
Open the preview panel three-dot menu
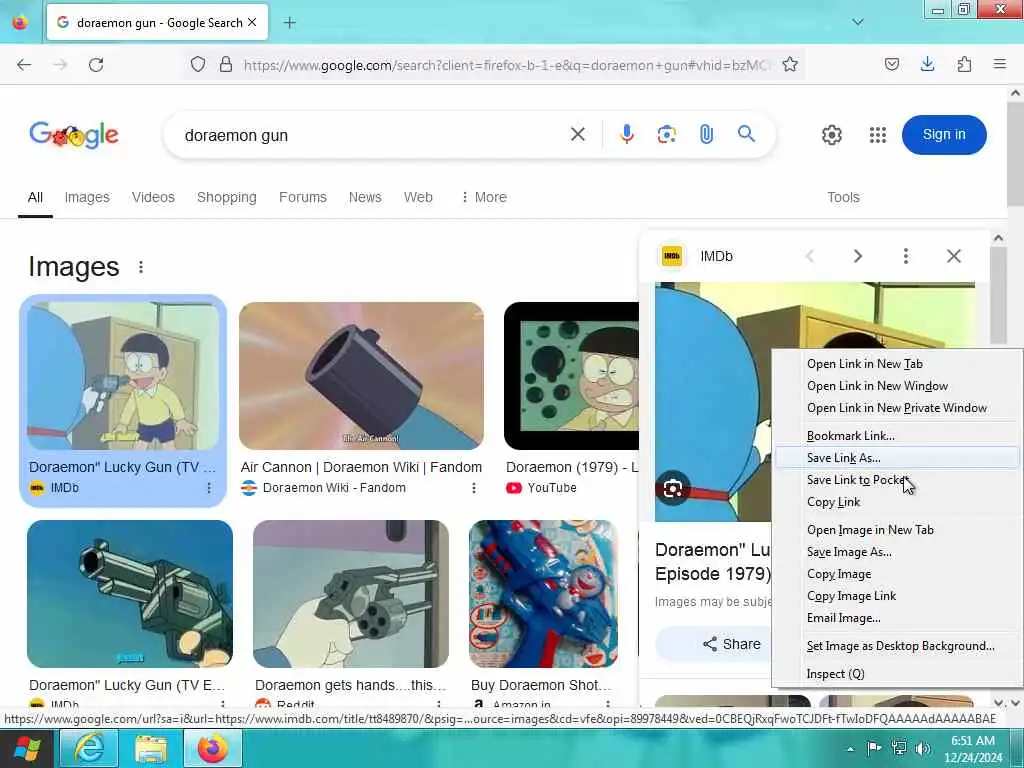pyautogui.click(x=905, y=256)
